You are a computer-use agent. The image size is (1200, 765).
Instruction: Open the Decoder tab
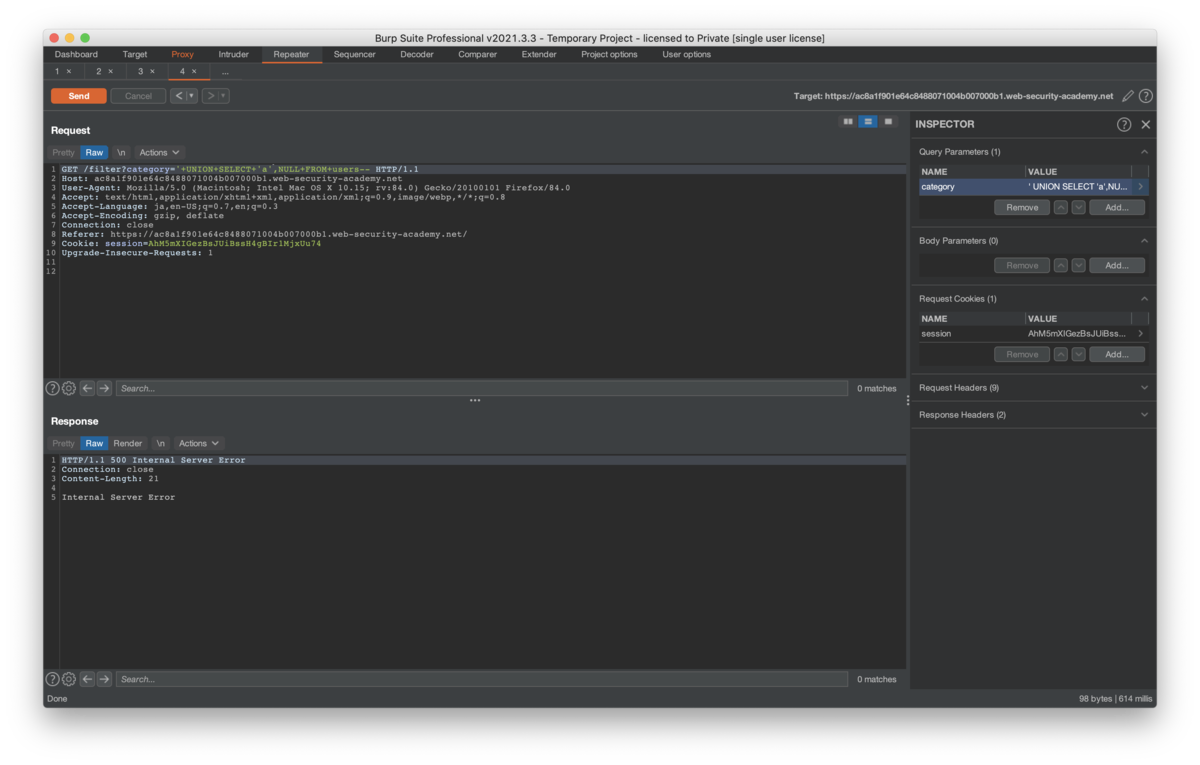[417, 54]
